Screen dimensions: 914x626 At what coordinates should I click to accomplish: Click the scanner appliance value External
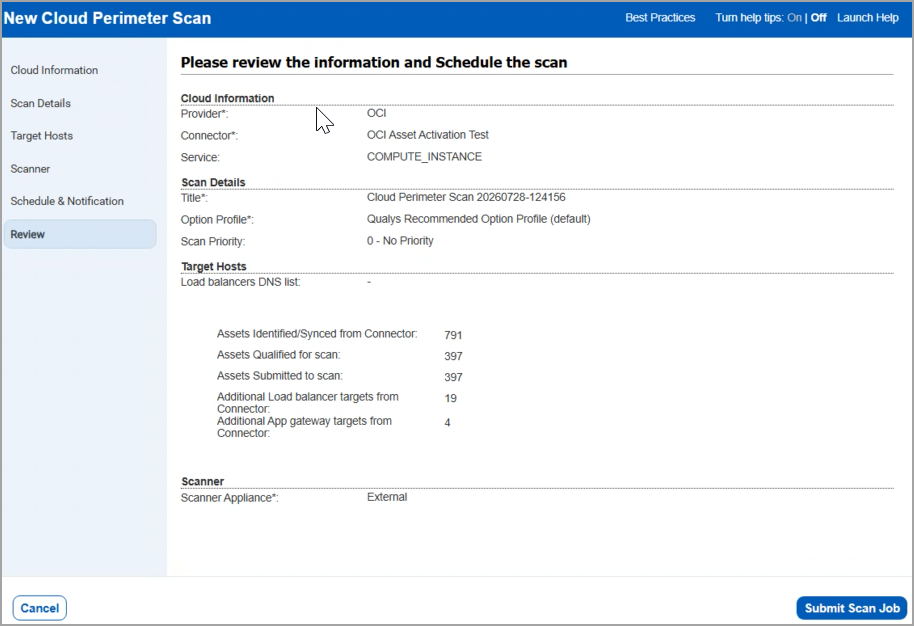[x=387, y=497]
